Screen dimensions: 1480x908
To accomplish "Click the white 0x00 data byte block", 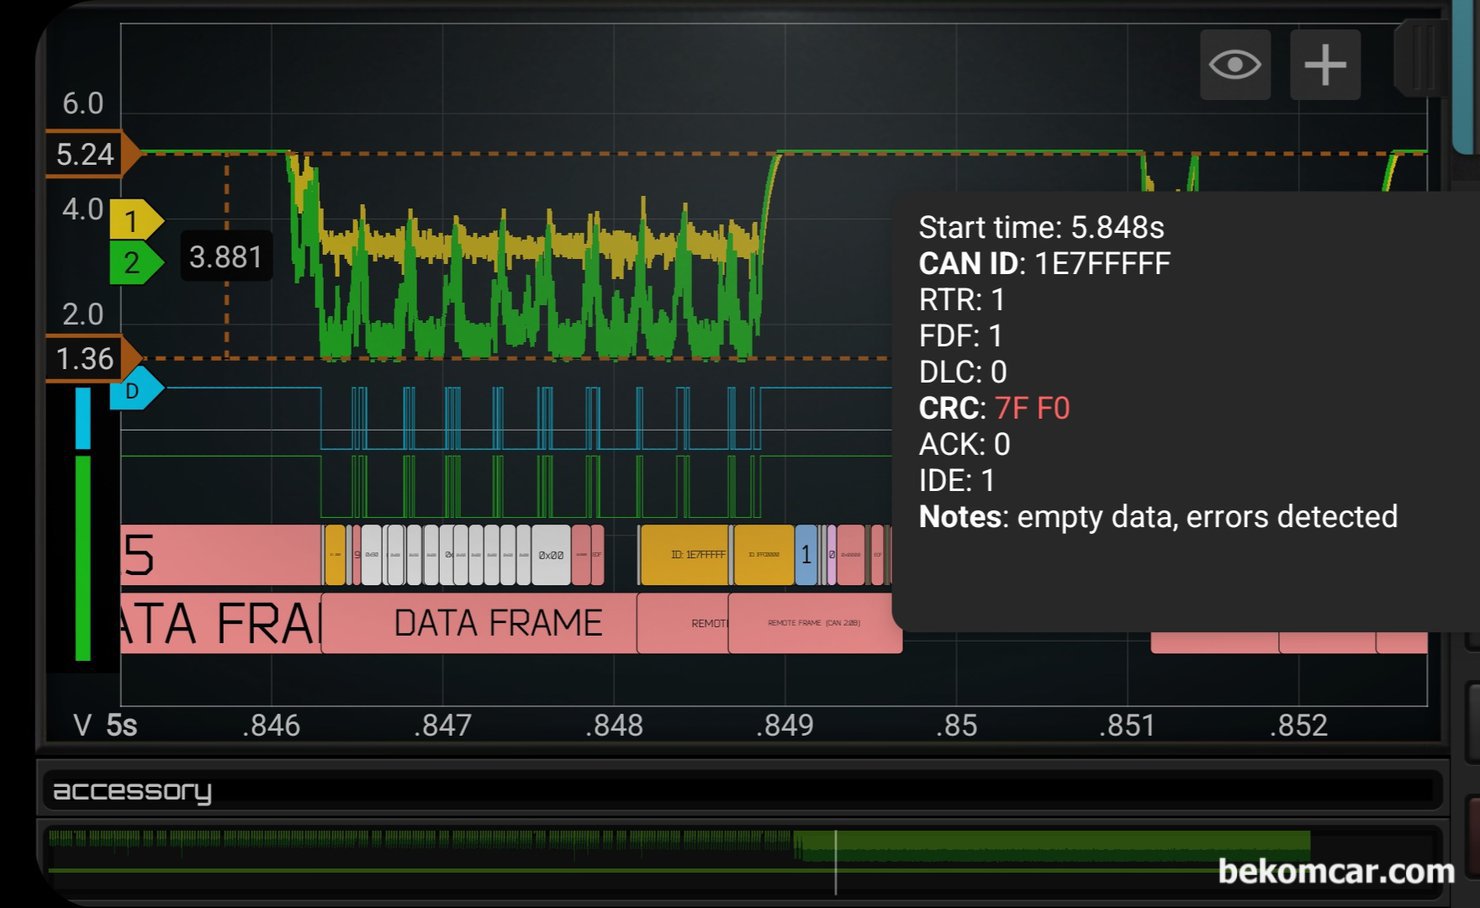I will [x=550, y=555].
